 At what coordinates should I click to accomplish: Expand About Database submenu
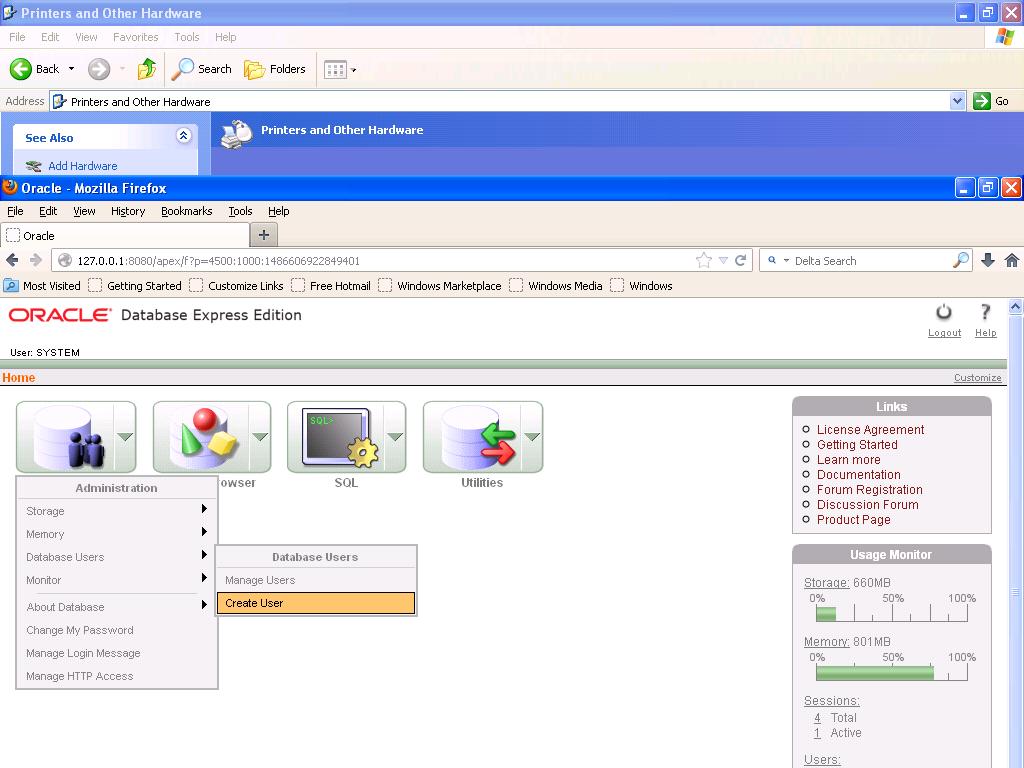[204, 605]
